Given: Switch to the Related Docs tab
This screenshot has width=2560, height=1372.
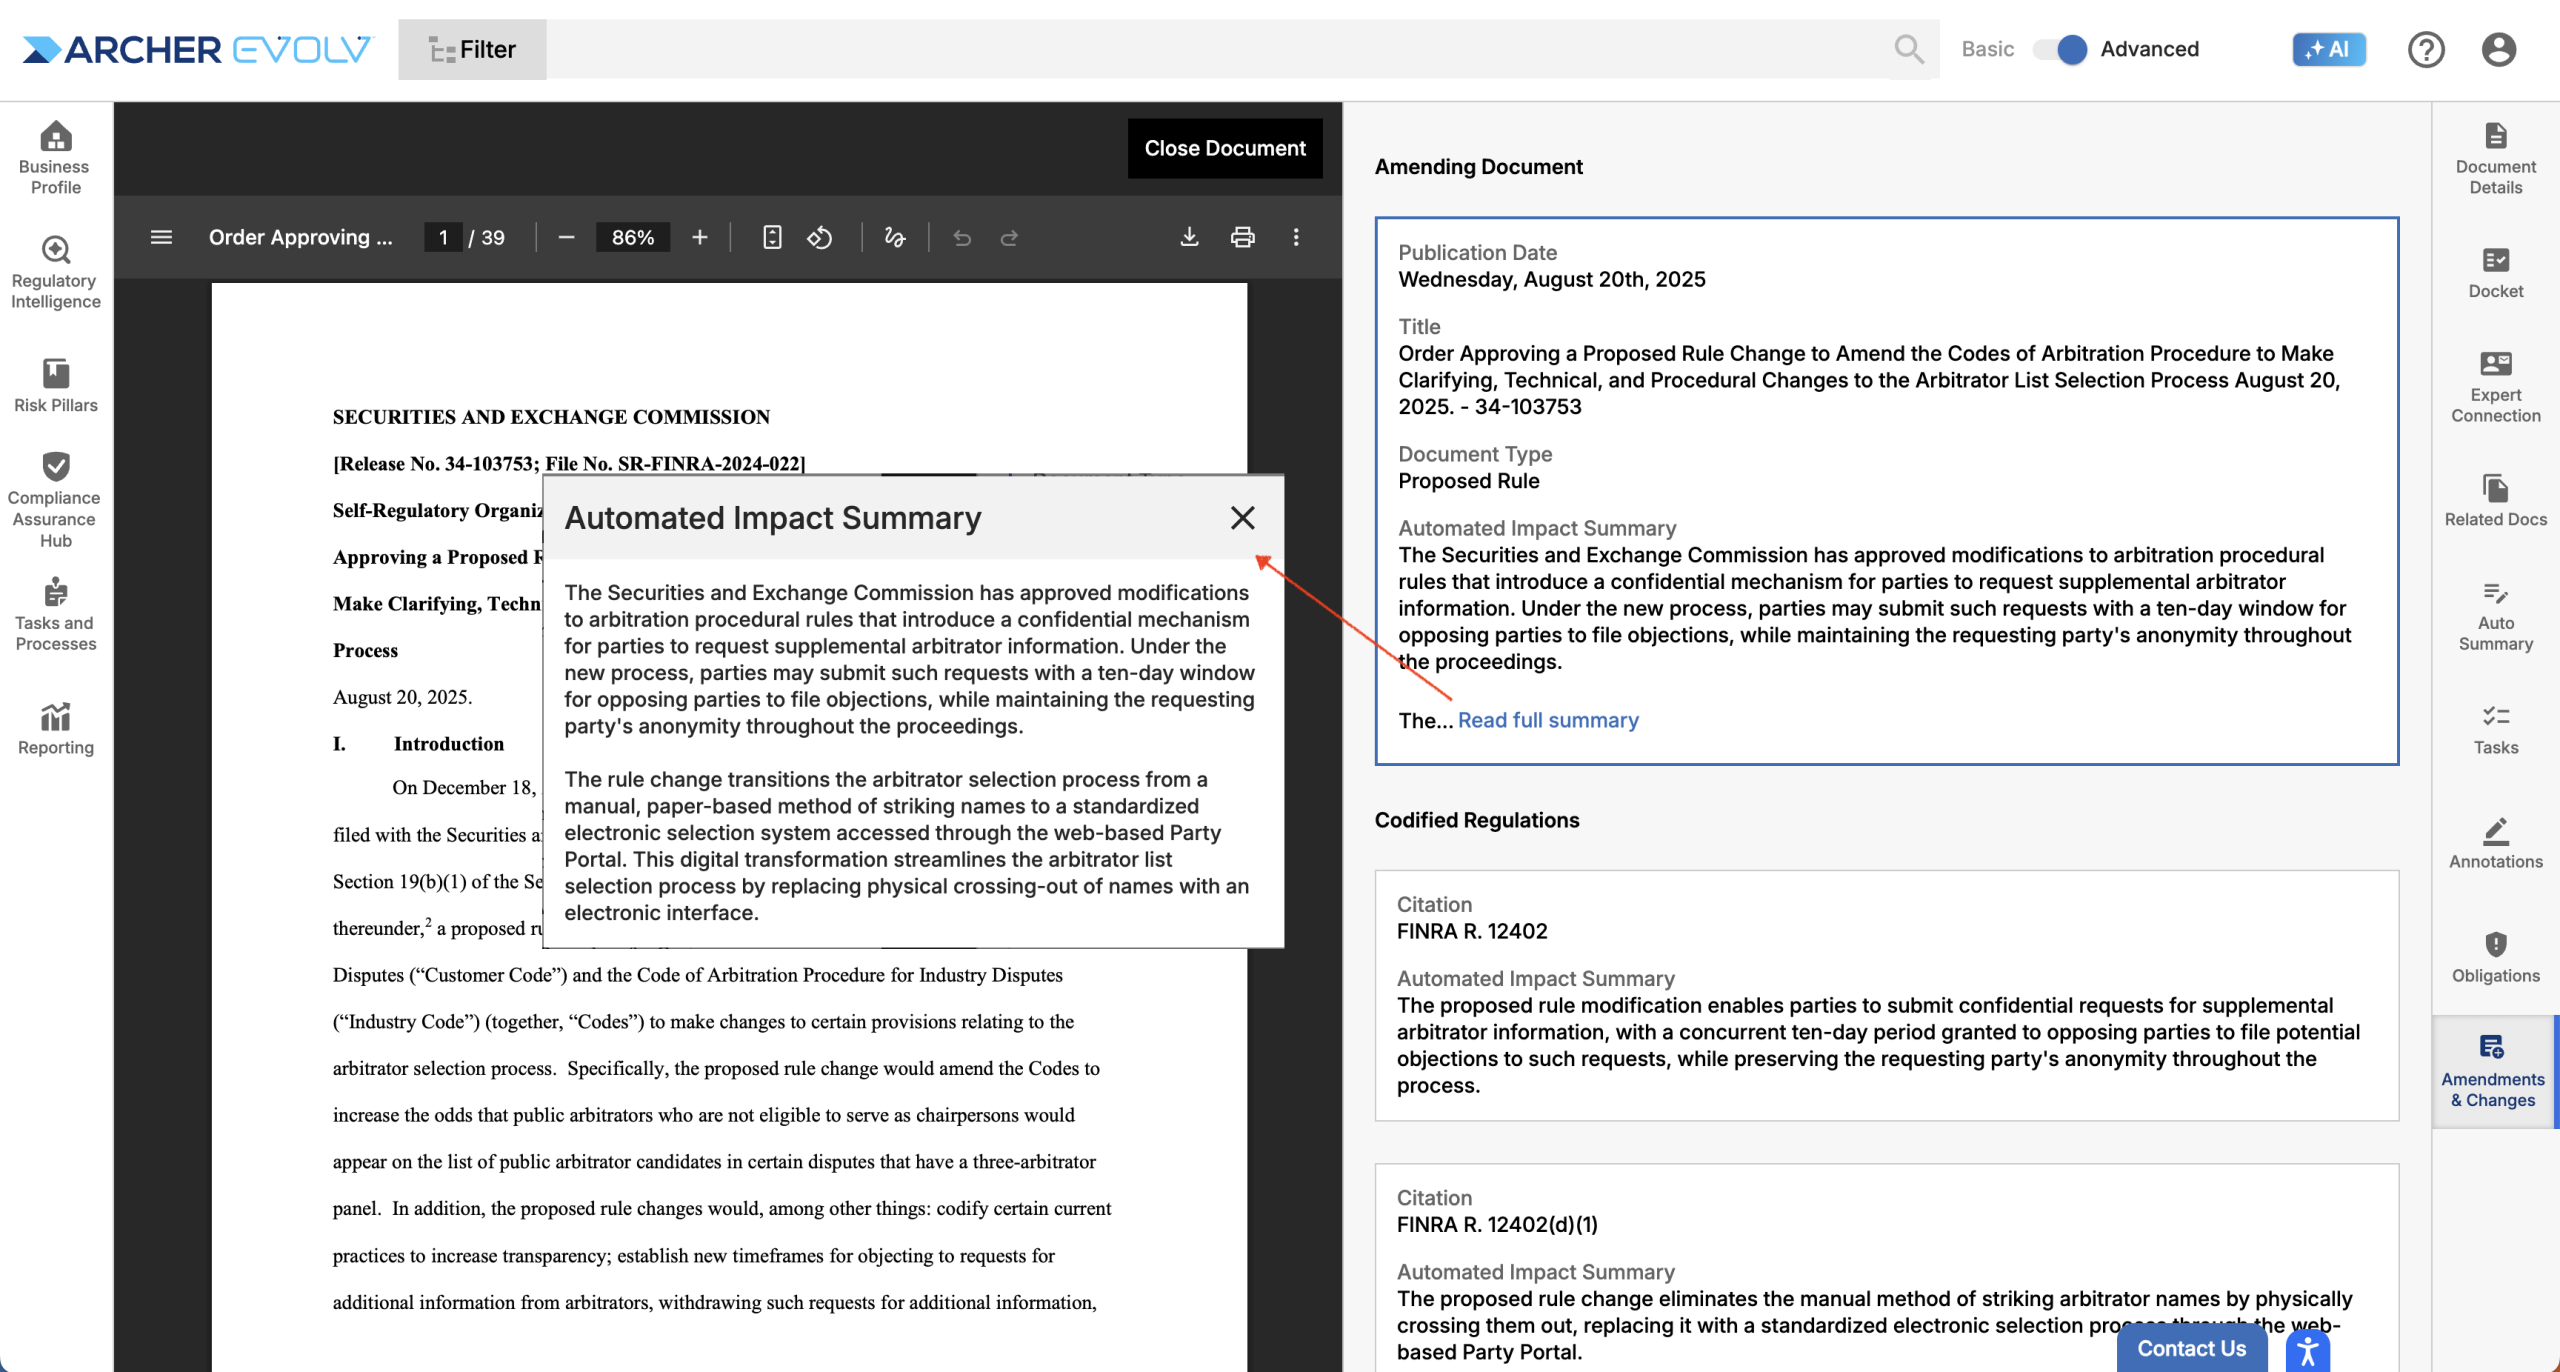Looking at the screenshot, I should tap(2495, 500).
